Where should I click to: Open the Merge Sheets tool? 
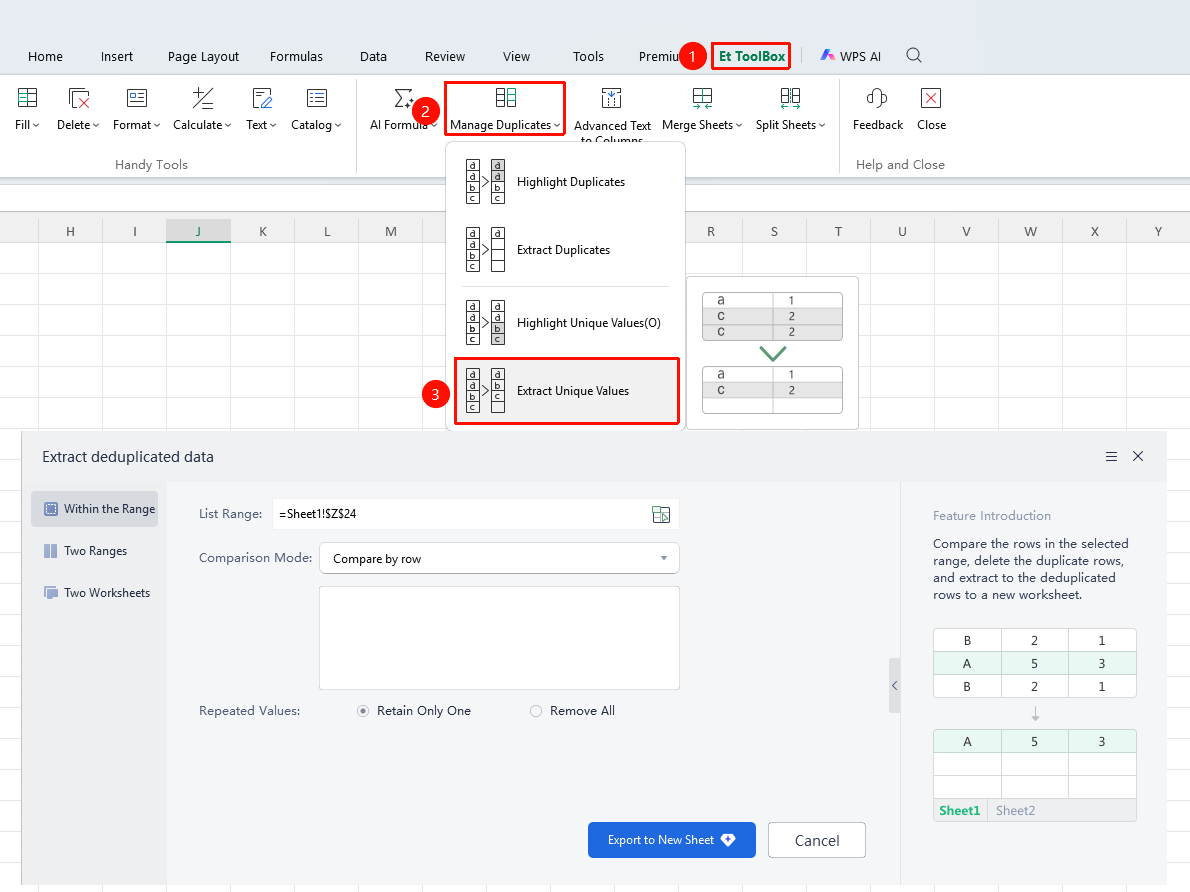(x=702, y=109)
